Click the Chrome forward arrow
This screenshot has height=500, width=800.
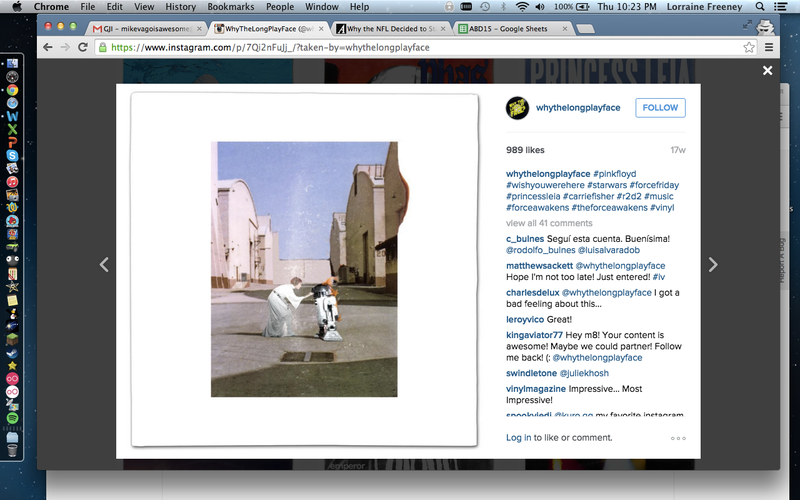(65, 47)
